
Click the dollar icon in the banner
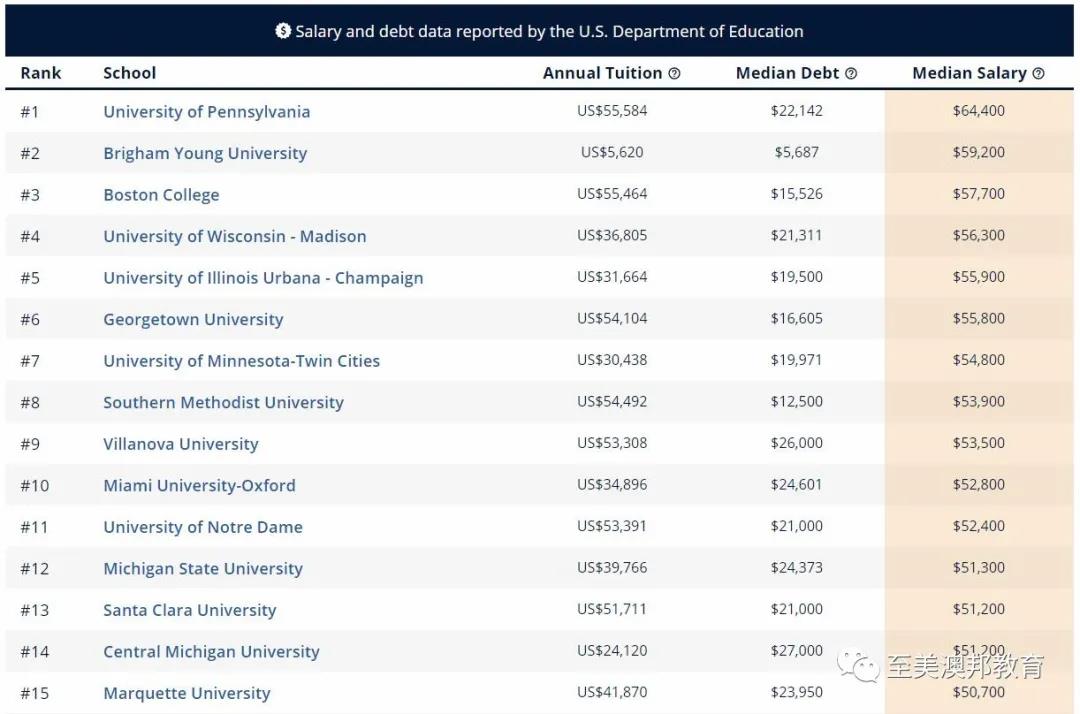coord(282,31)
